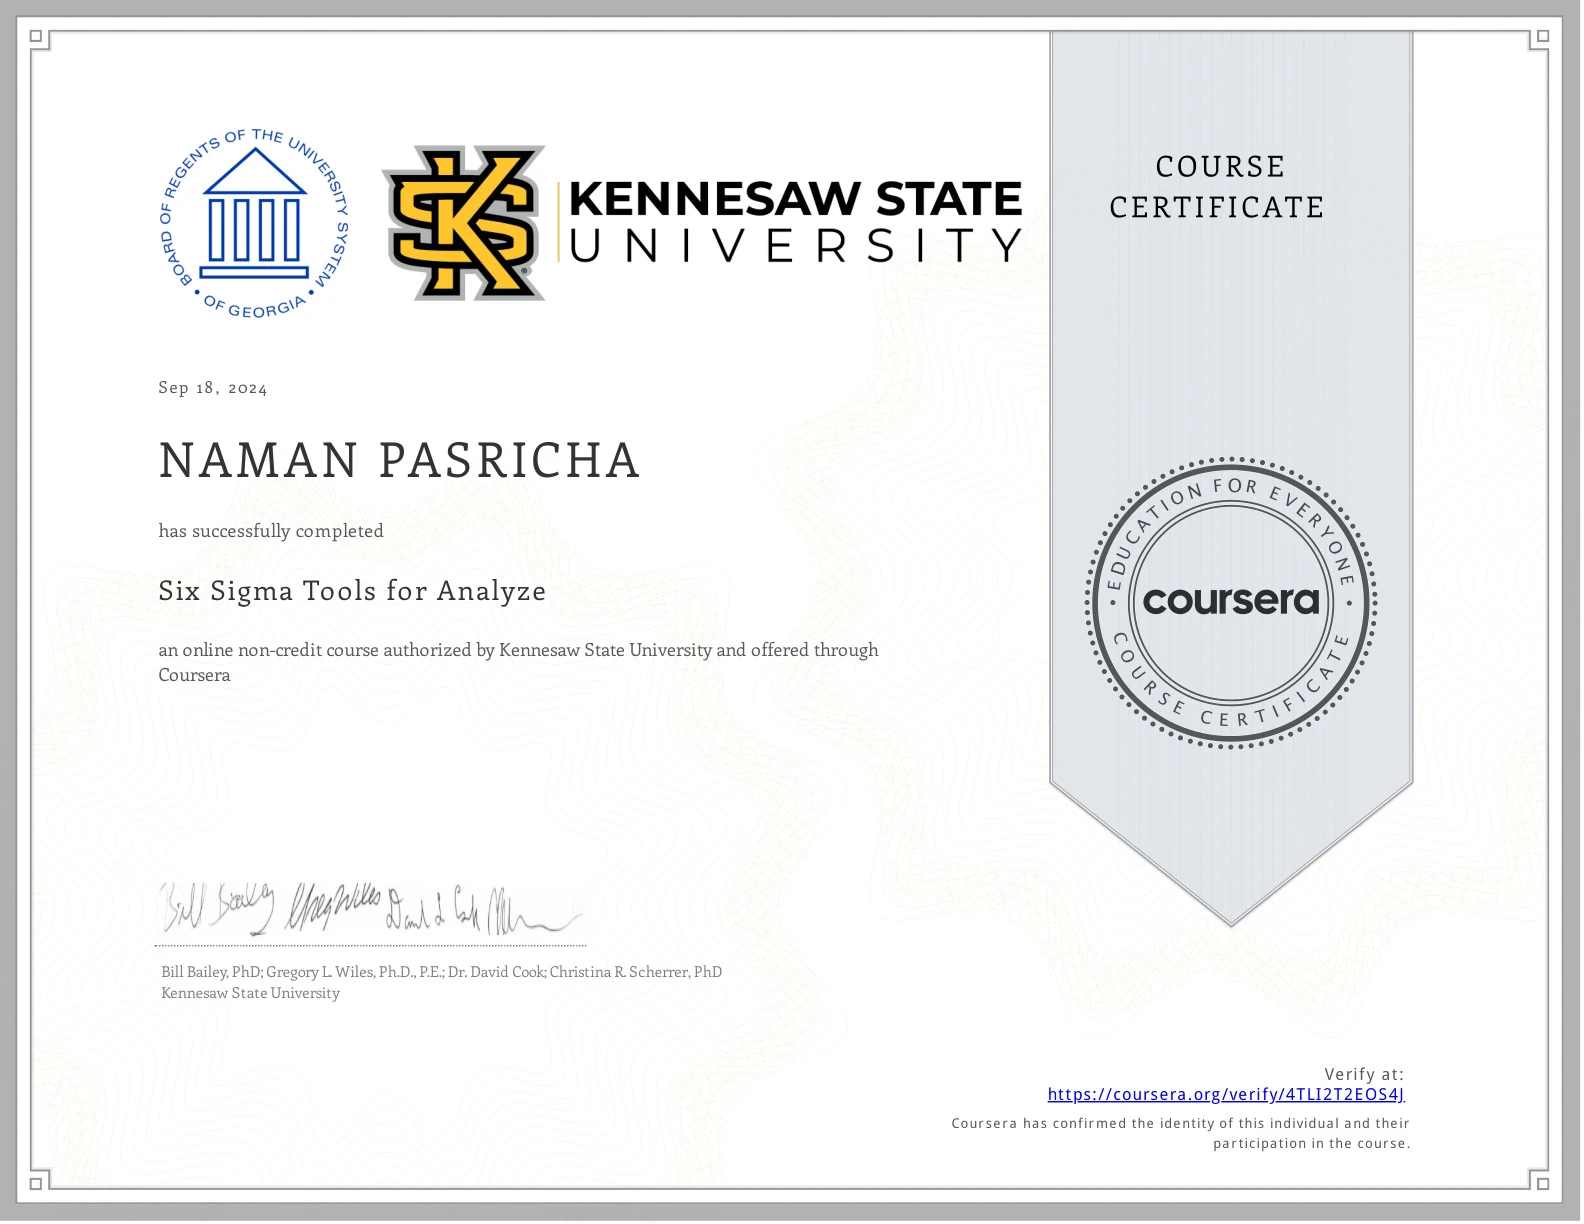Image resolution: width=1584 pixels, height=1224 pixels.
Task: Click the handwritten signatures above the dotted line
Action: tap(370, 909)
